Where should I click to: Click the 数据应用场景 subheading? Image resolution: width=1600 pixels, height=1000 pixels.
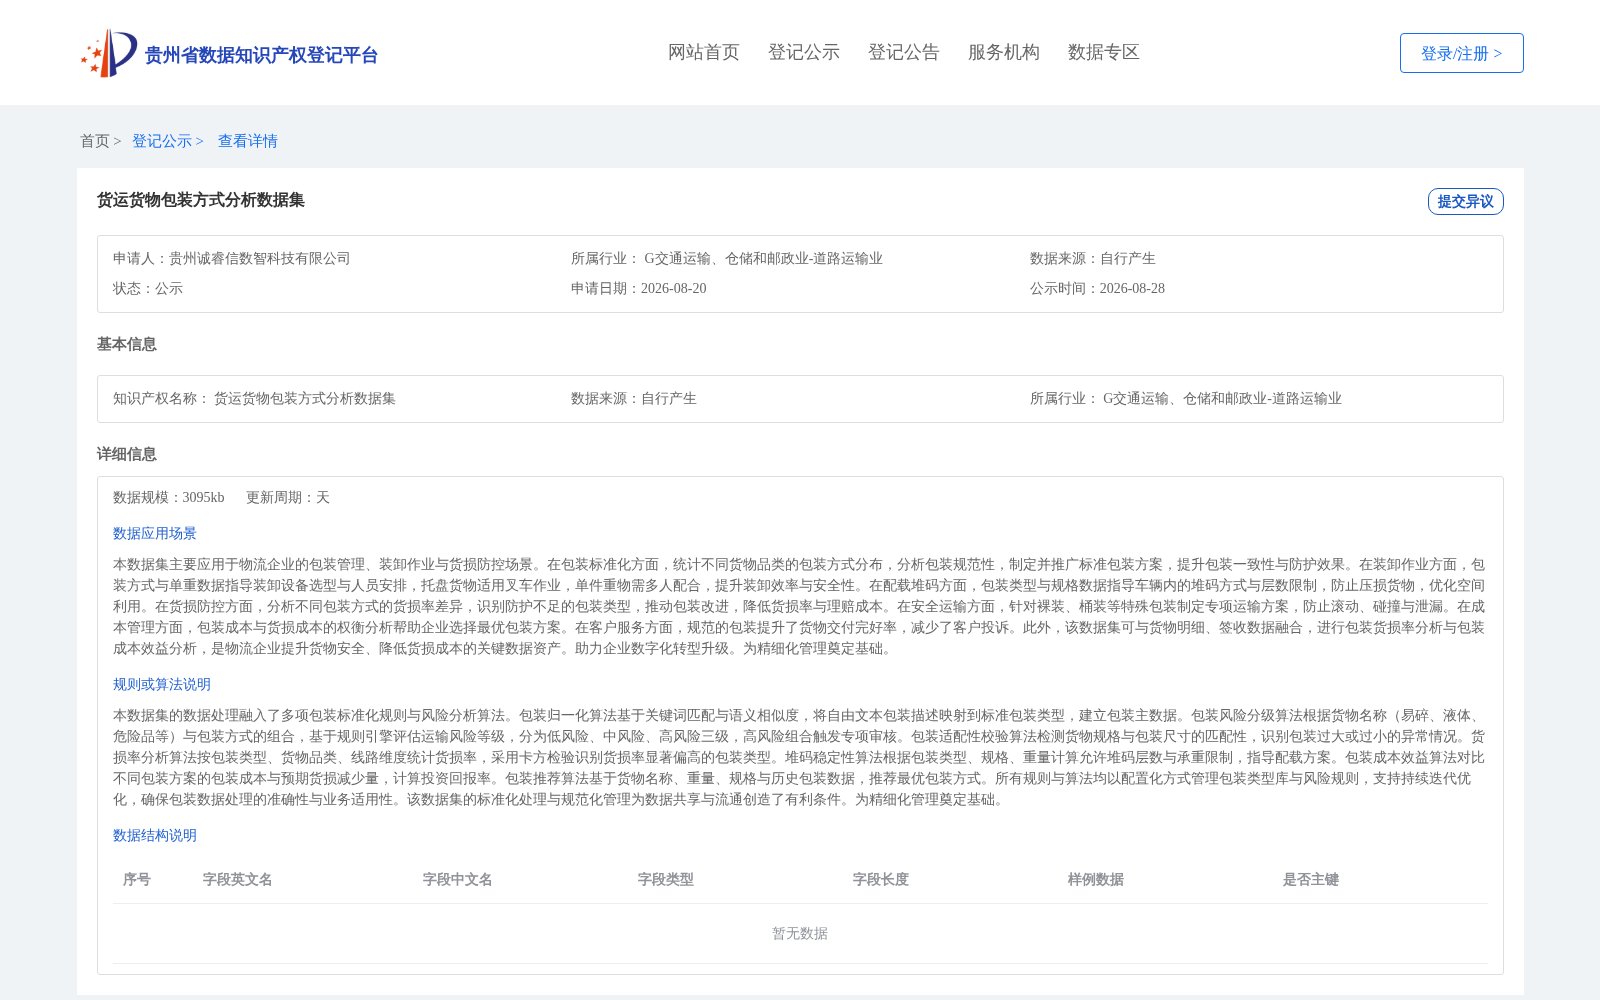pos(155,533)
